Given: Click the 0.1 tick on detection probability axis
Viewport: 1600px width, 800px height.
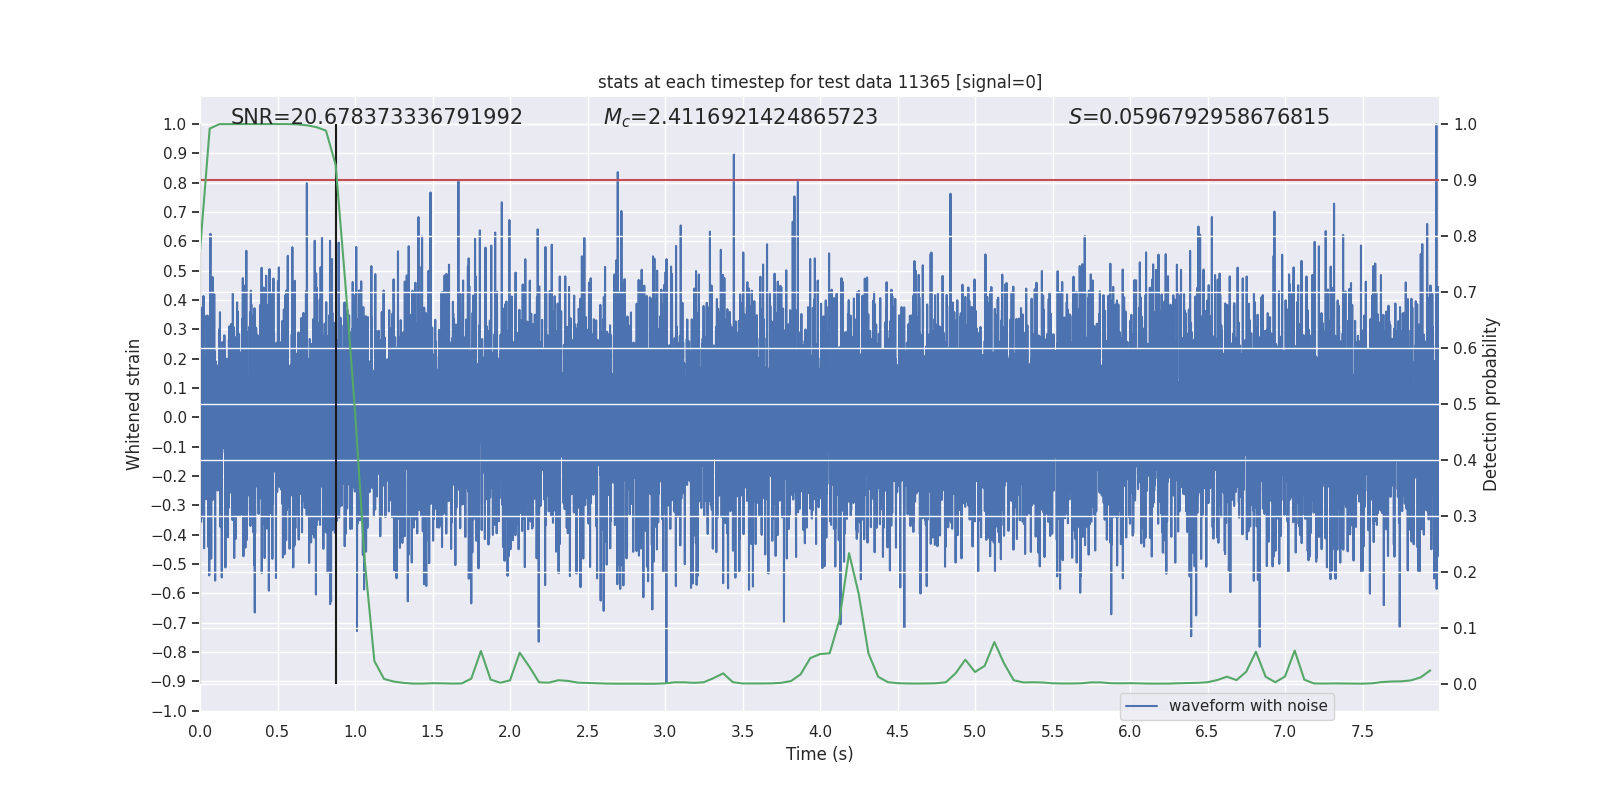Looking at the screenshot, I should pyautogui.click(x=1465, y=629).
